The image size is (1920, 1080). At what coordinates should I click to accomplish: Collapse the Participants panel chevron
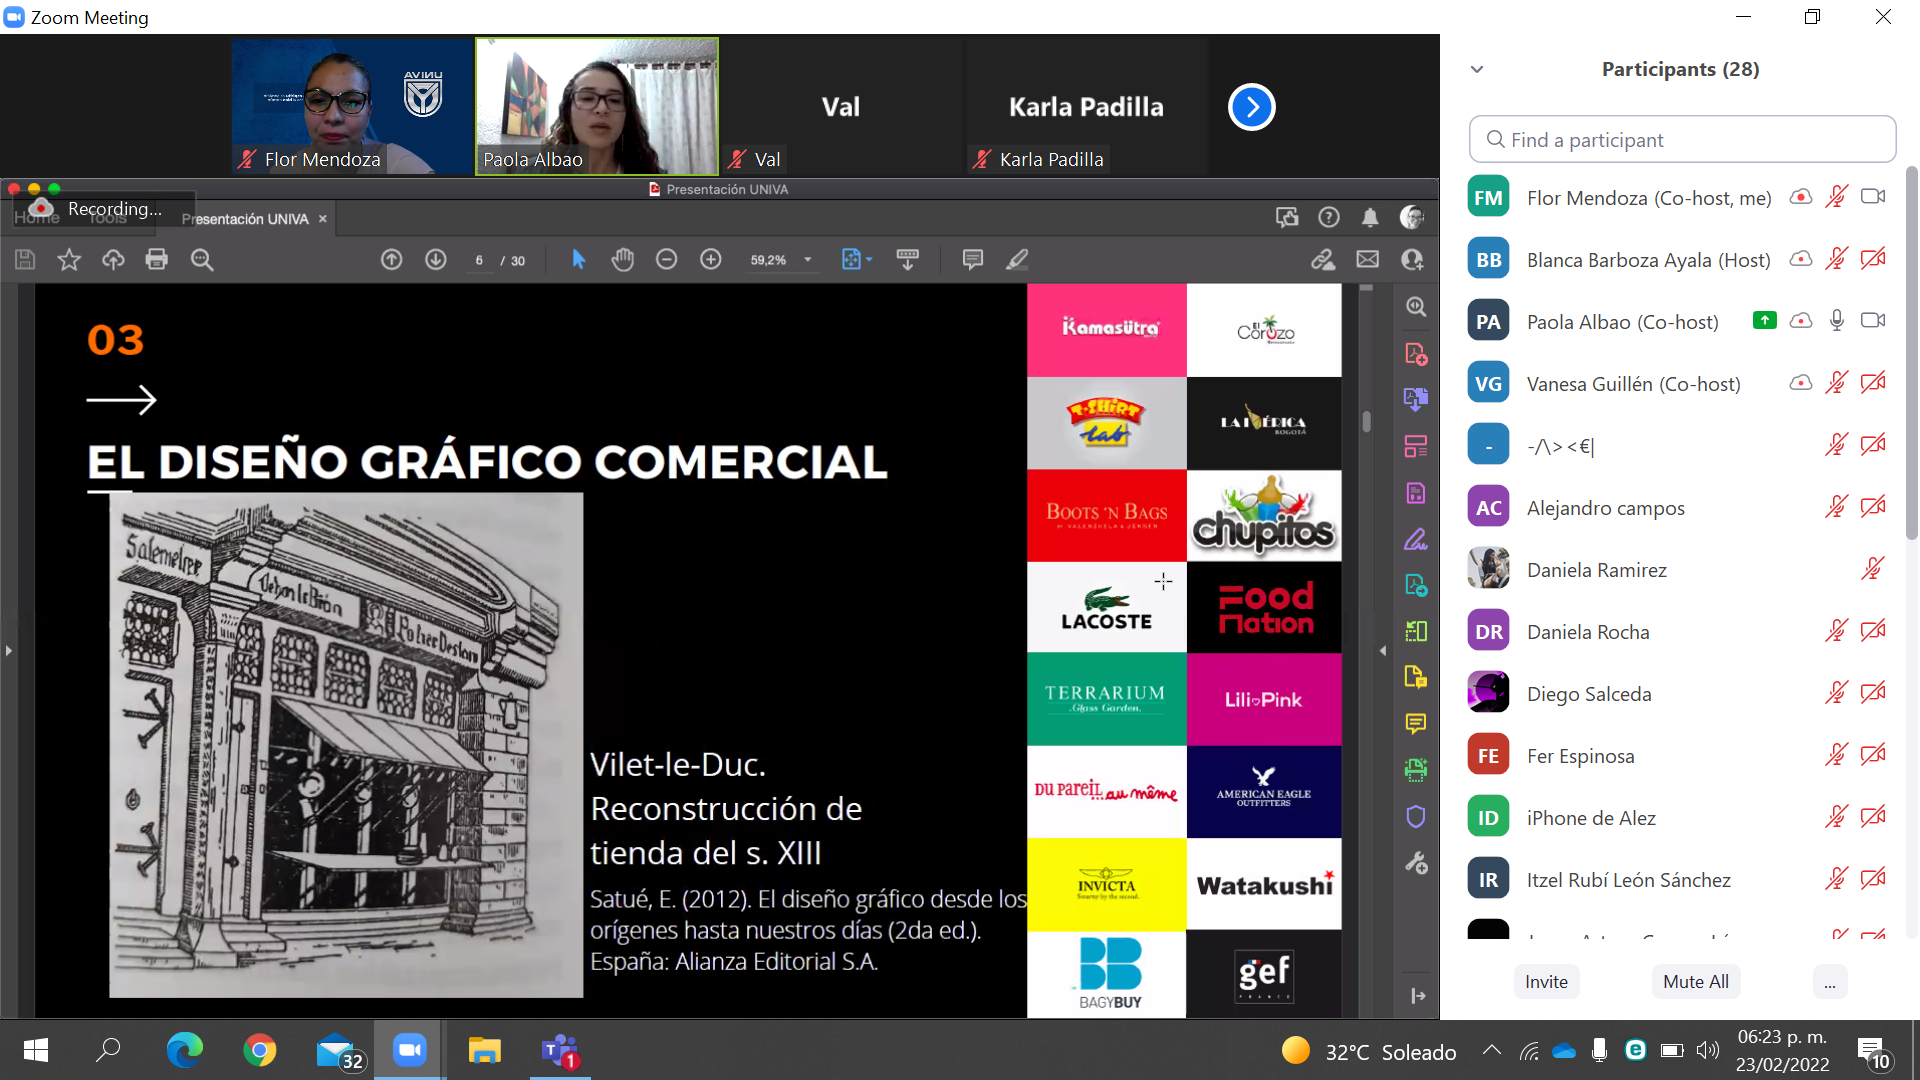pos(1477,69)
